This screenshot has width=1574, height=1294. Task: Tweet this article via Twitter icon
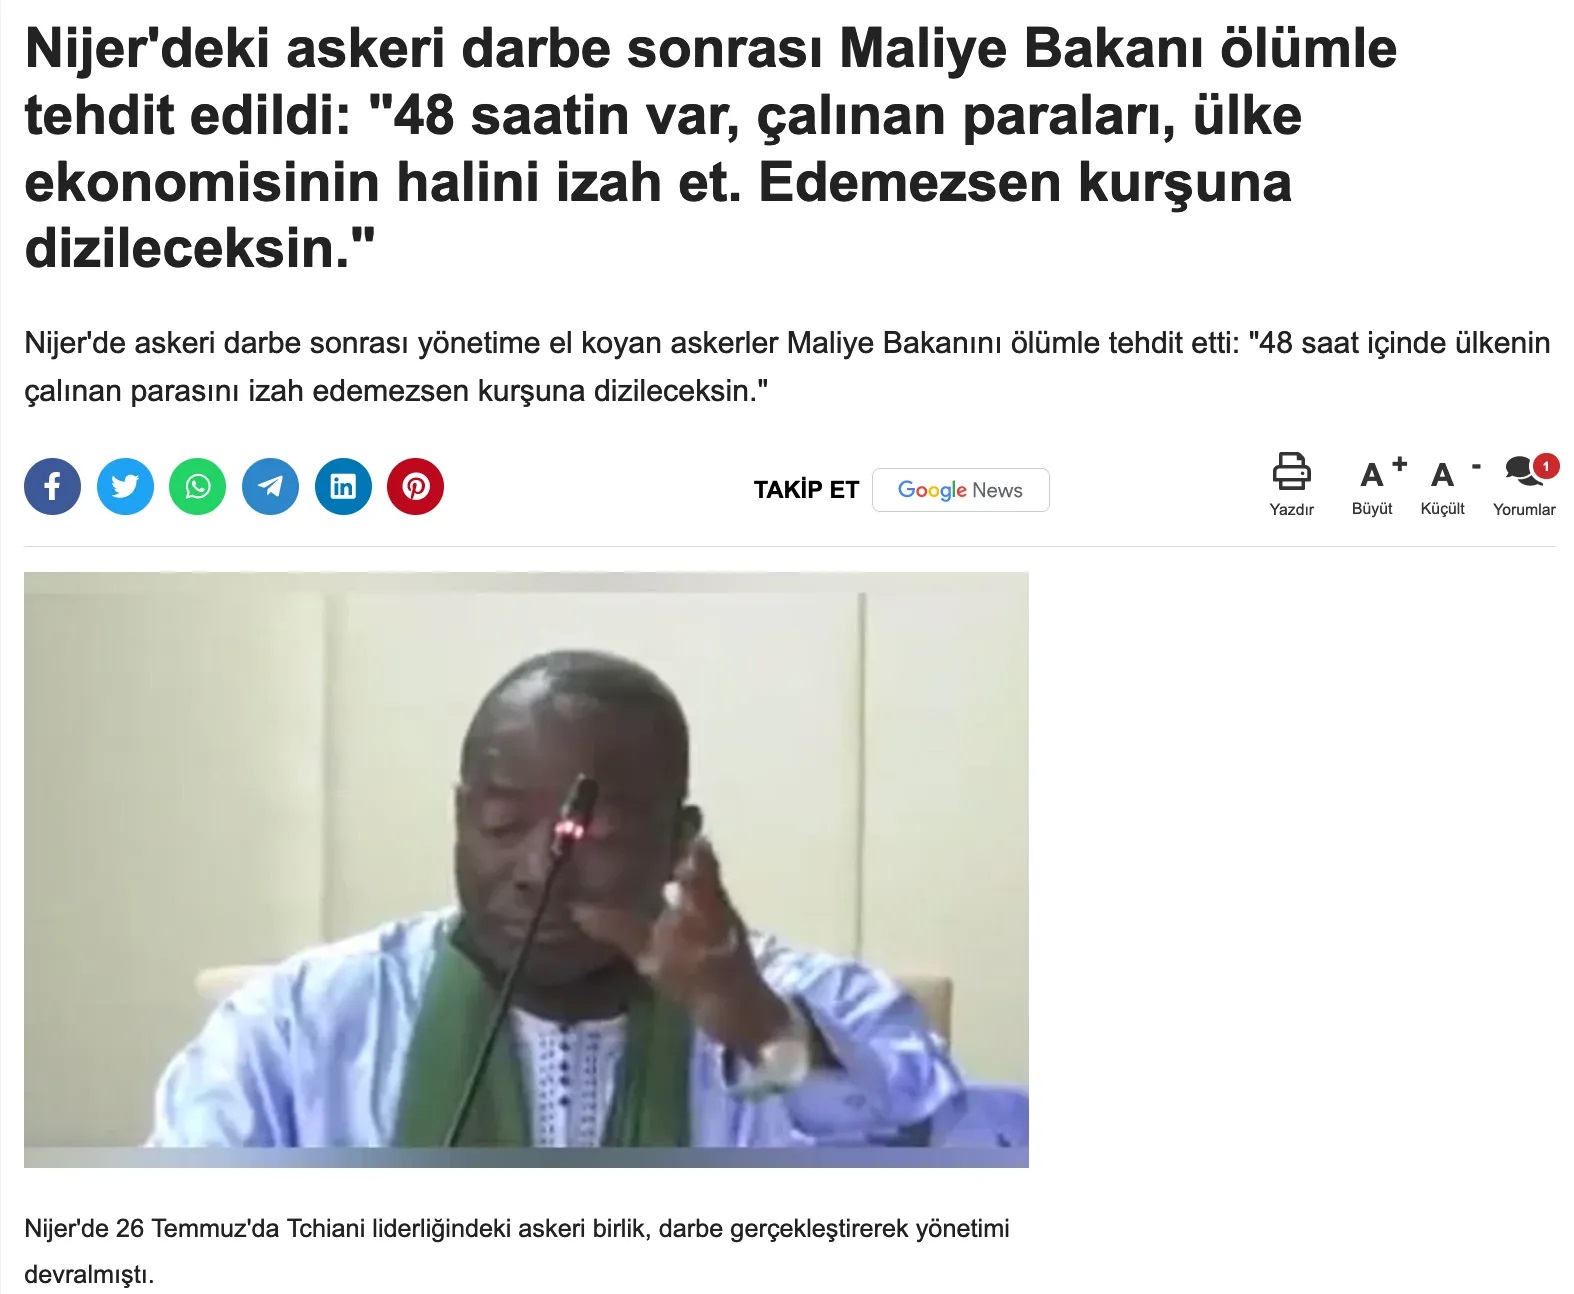point(125,487)
